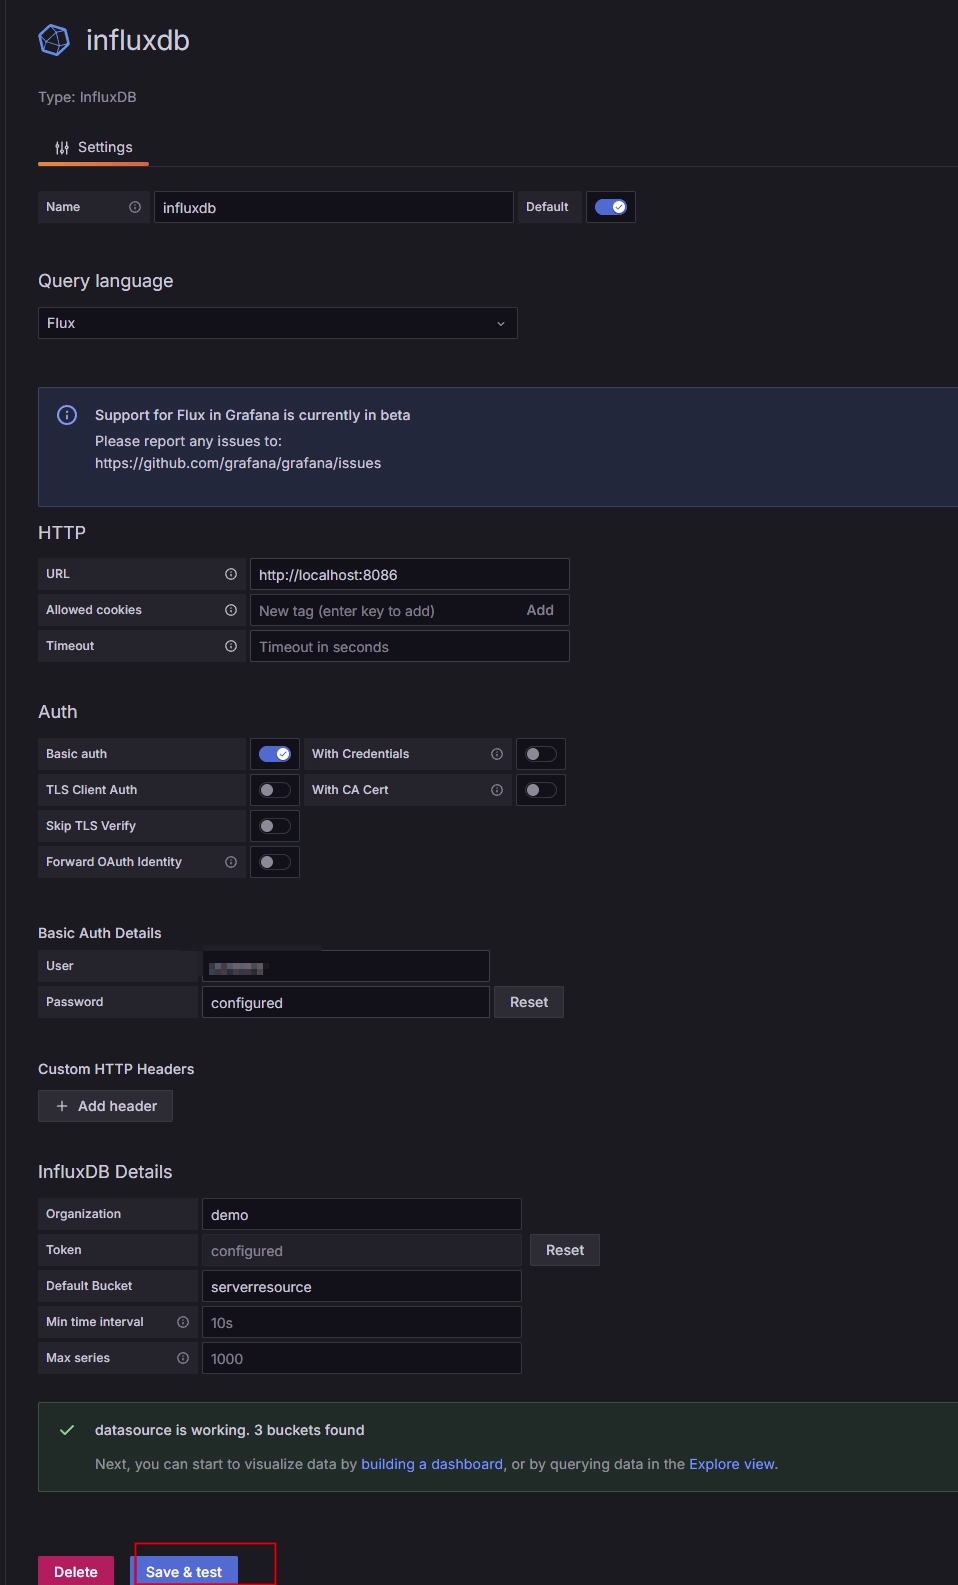Click the green success checkmark icon

(67, 1430)
